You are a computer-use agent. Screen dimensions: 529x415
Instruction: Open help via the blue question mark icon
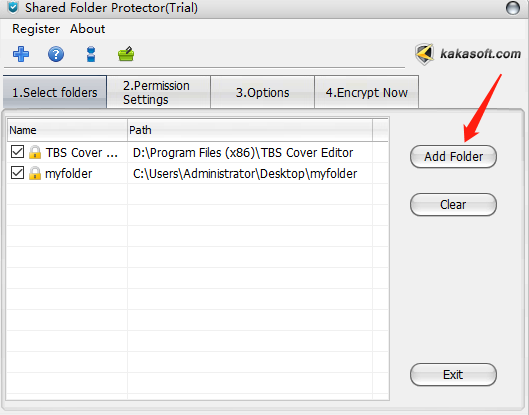pos(56,54)
